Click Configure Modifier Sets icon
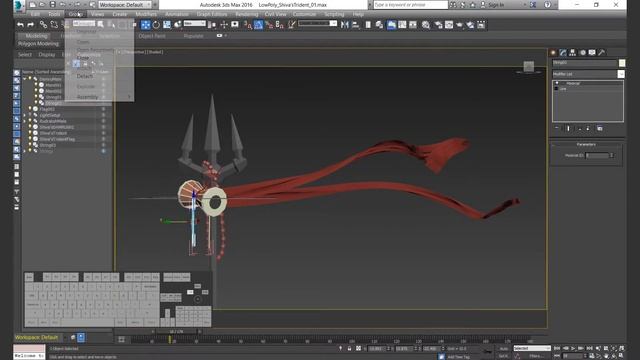The height and width of the screenshot is (360, 640). [x=600, y=129]
